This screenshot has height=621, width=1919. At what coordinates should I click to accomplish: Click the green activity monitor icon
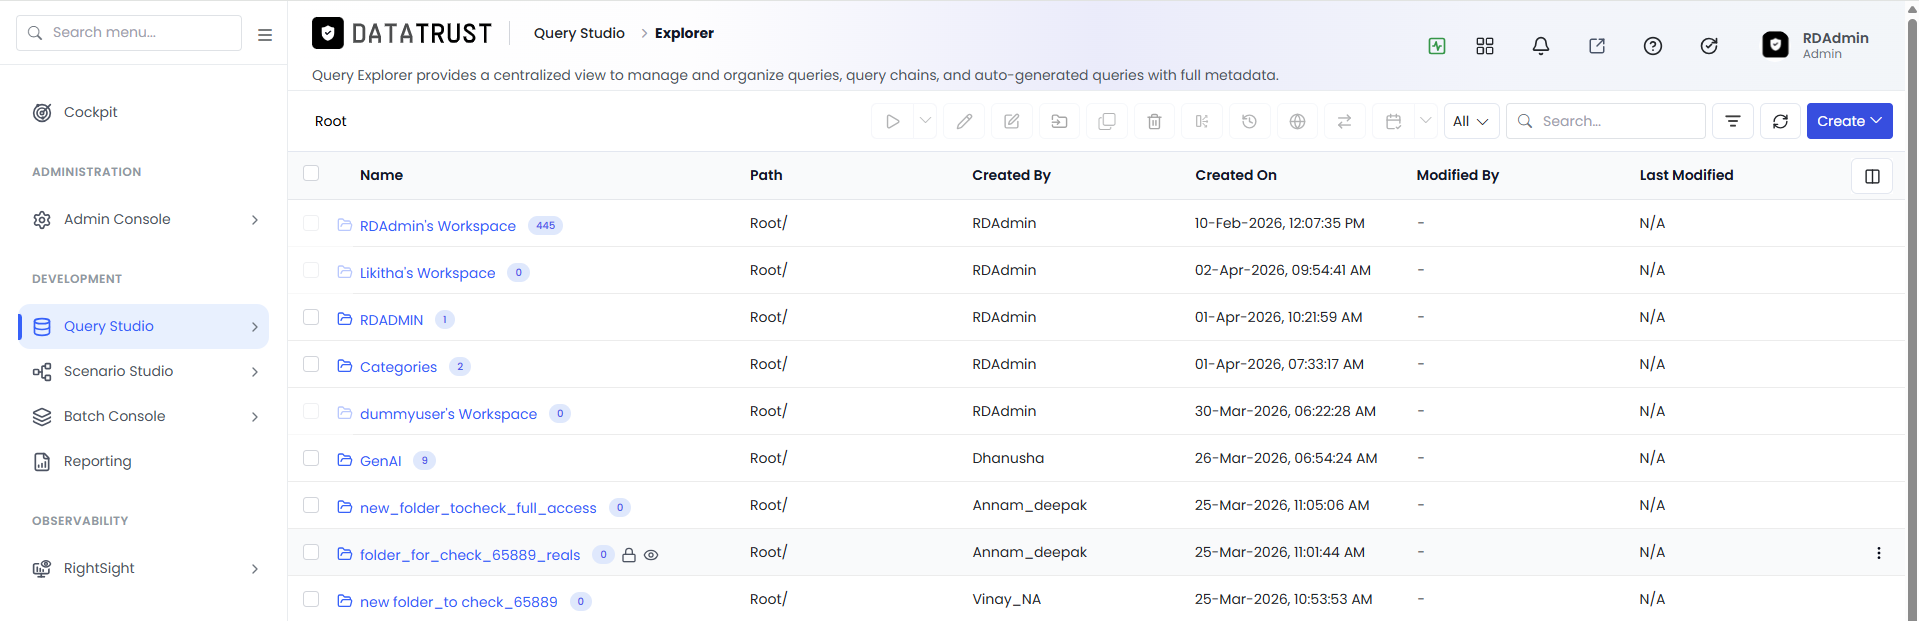point(1437,46)
